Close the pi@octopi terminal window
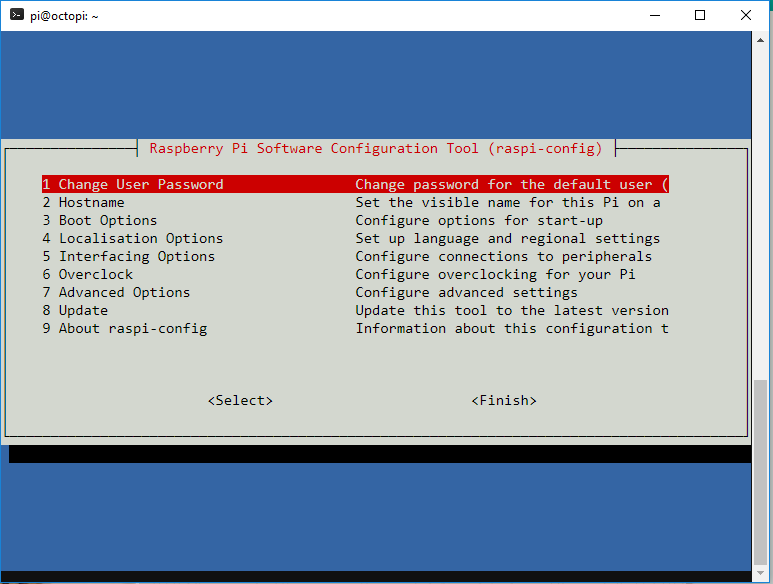 [746, 15]
